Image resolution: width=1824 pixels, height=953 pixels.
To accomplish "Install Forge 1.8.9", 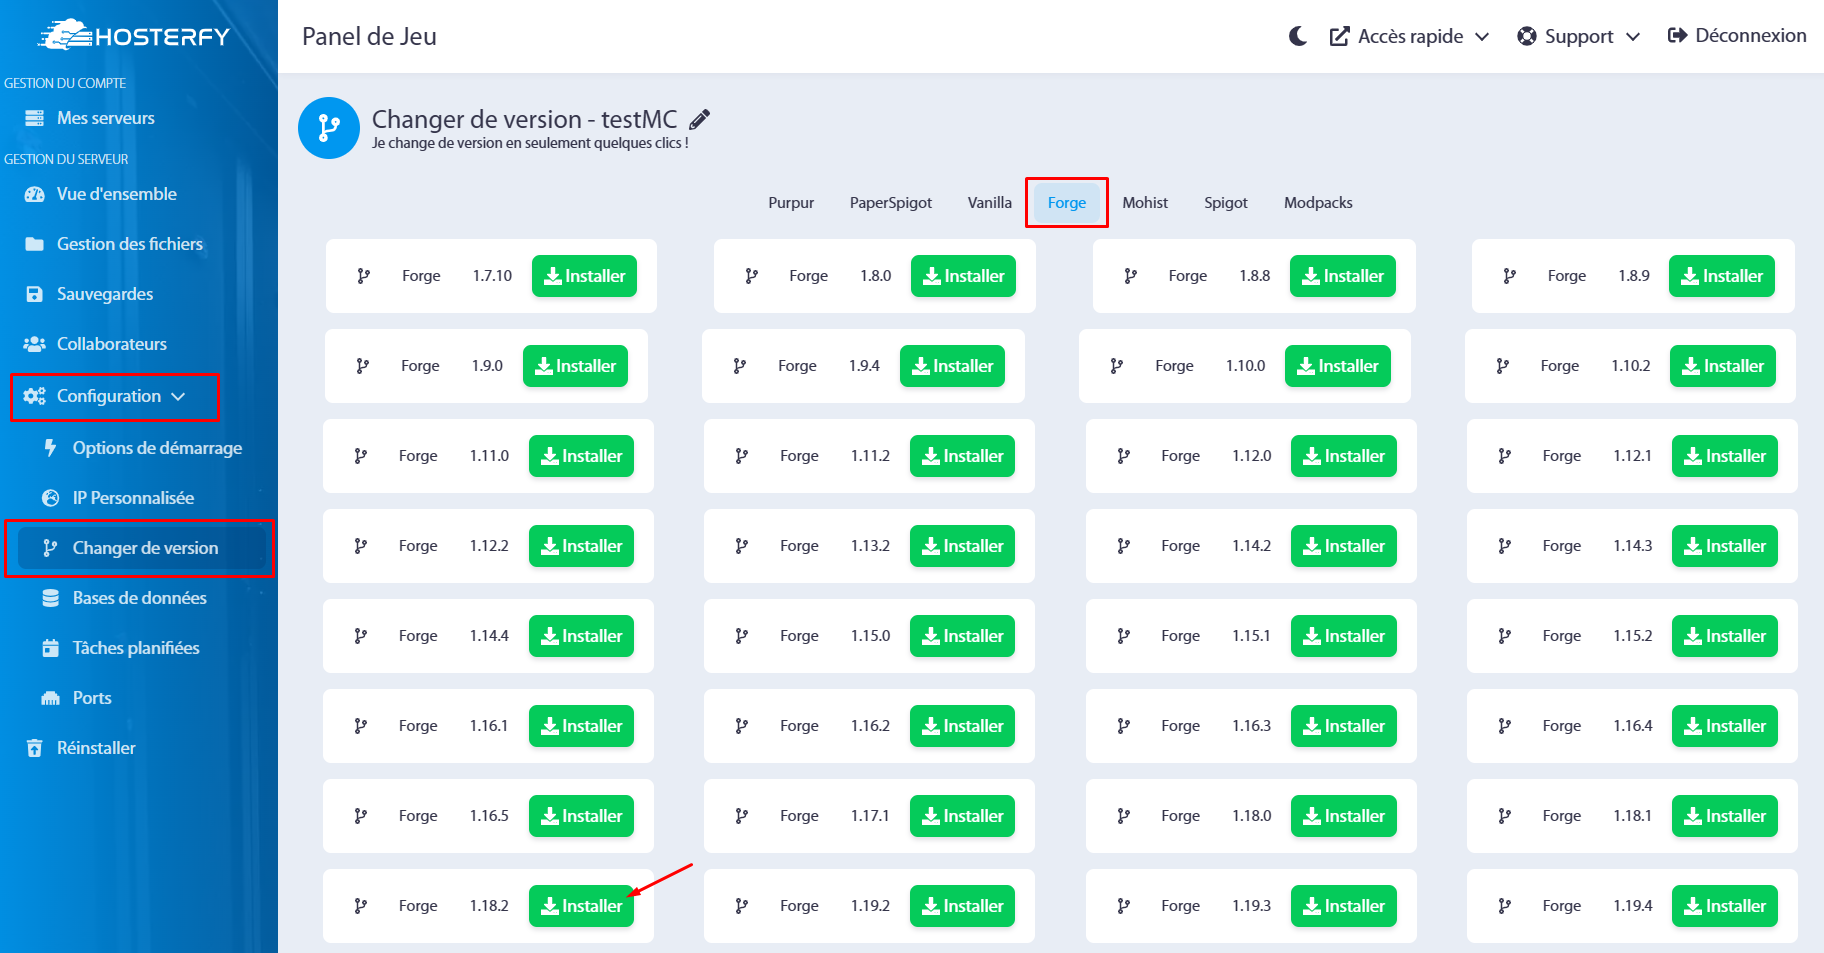I will click(x=1722, y=276).
